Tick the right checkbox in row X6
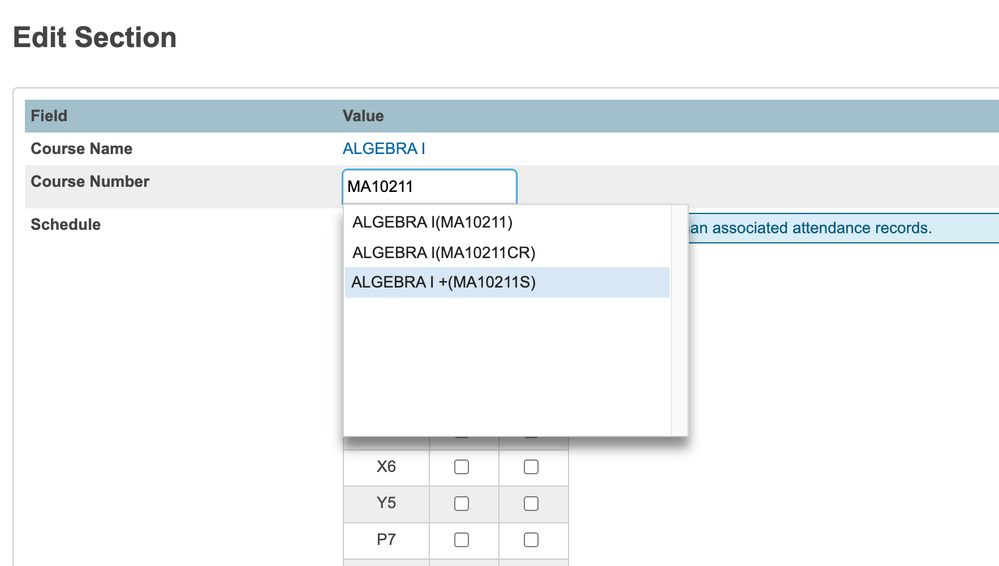Screen dimensions: 999x566 (531, 467)
